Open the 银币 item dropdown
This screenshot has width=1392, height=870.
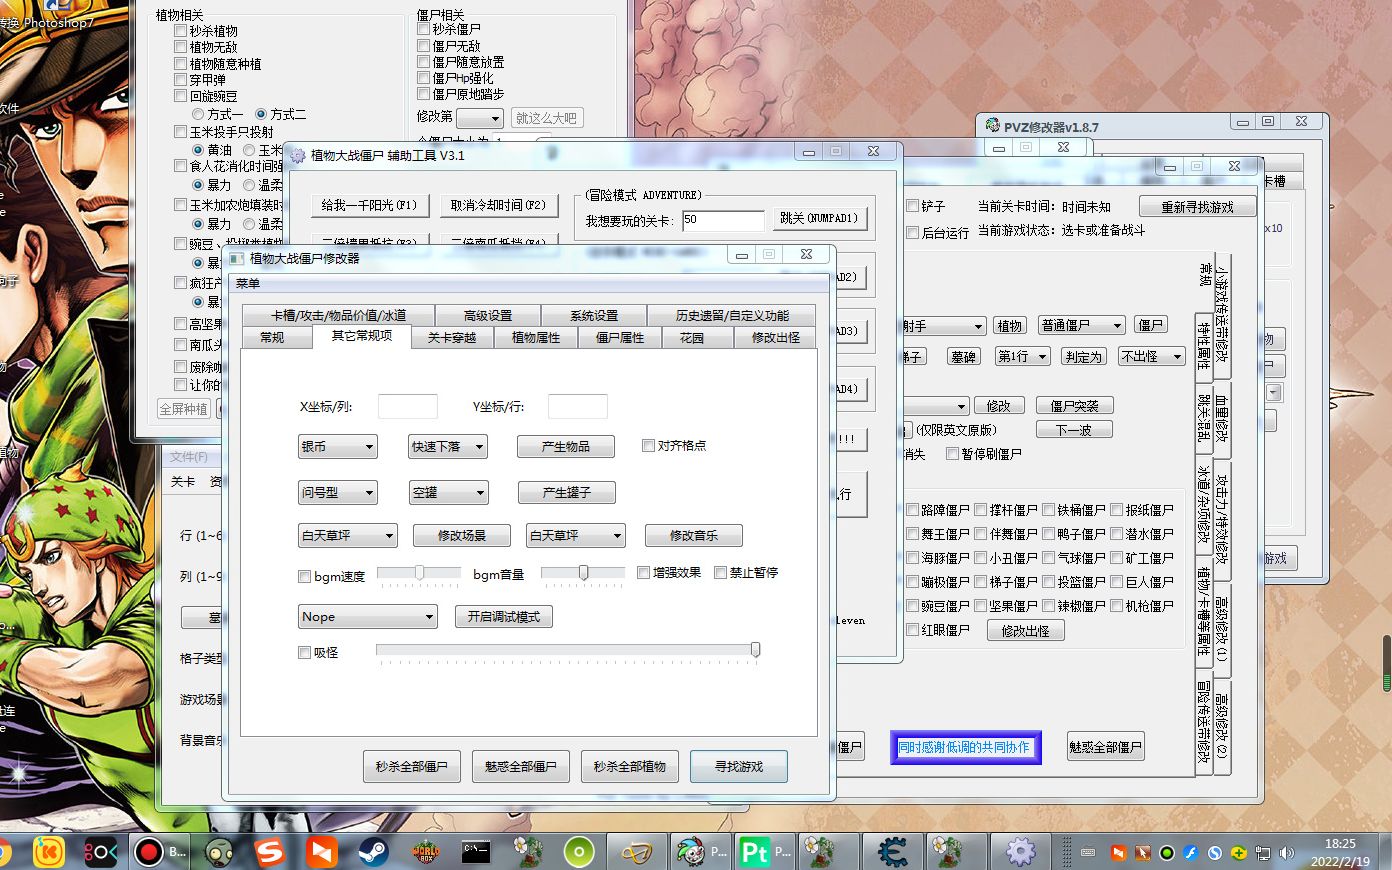click(338, 447)
